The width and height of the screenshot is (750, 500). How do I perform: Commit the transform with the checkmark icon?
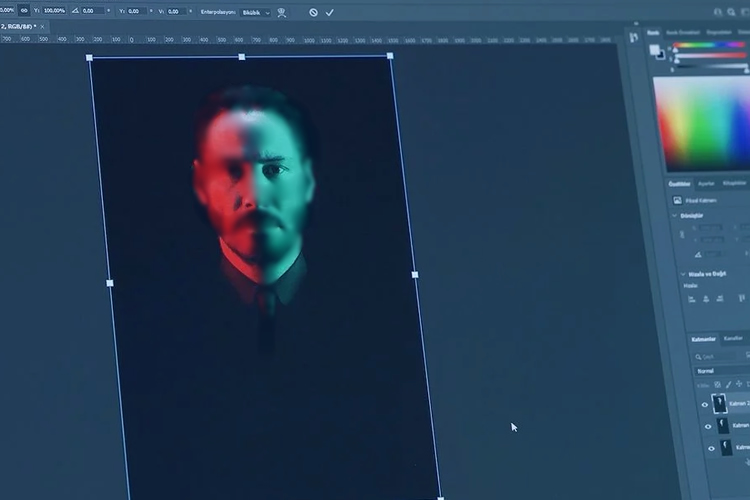point(330,13)
